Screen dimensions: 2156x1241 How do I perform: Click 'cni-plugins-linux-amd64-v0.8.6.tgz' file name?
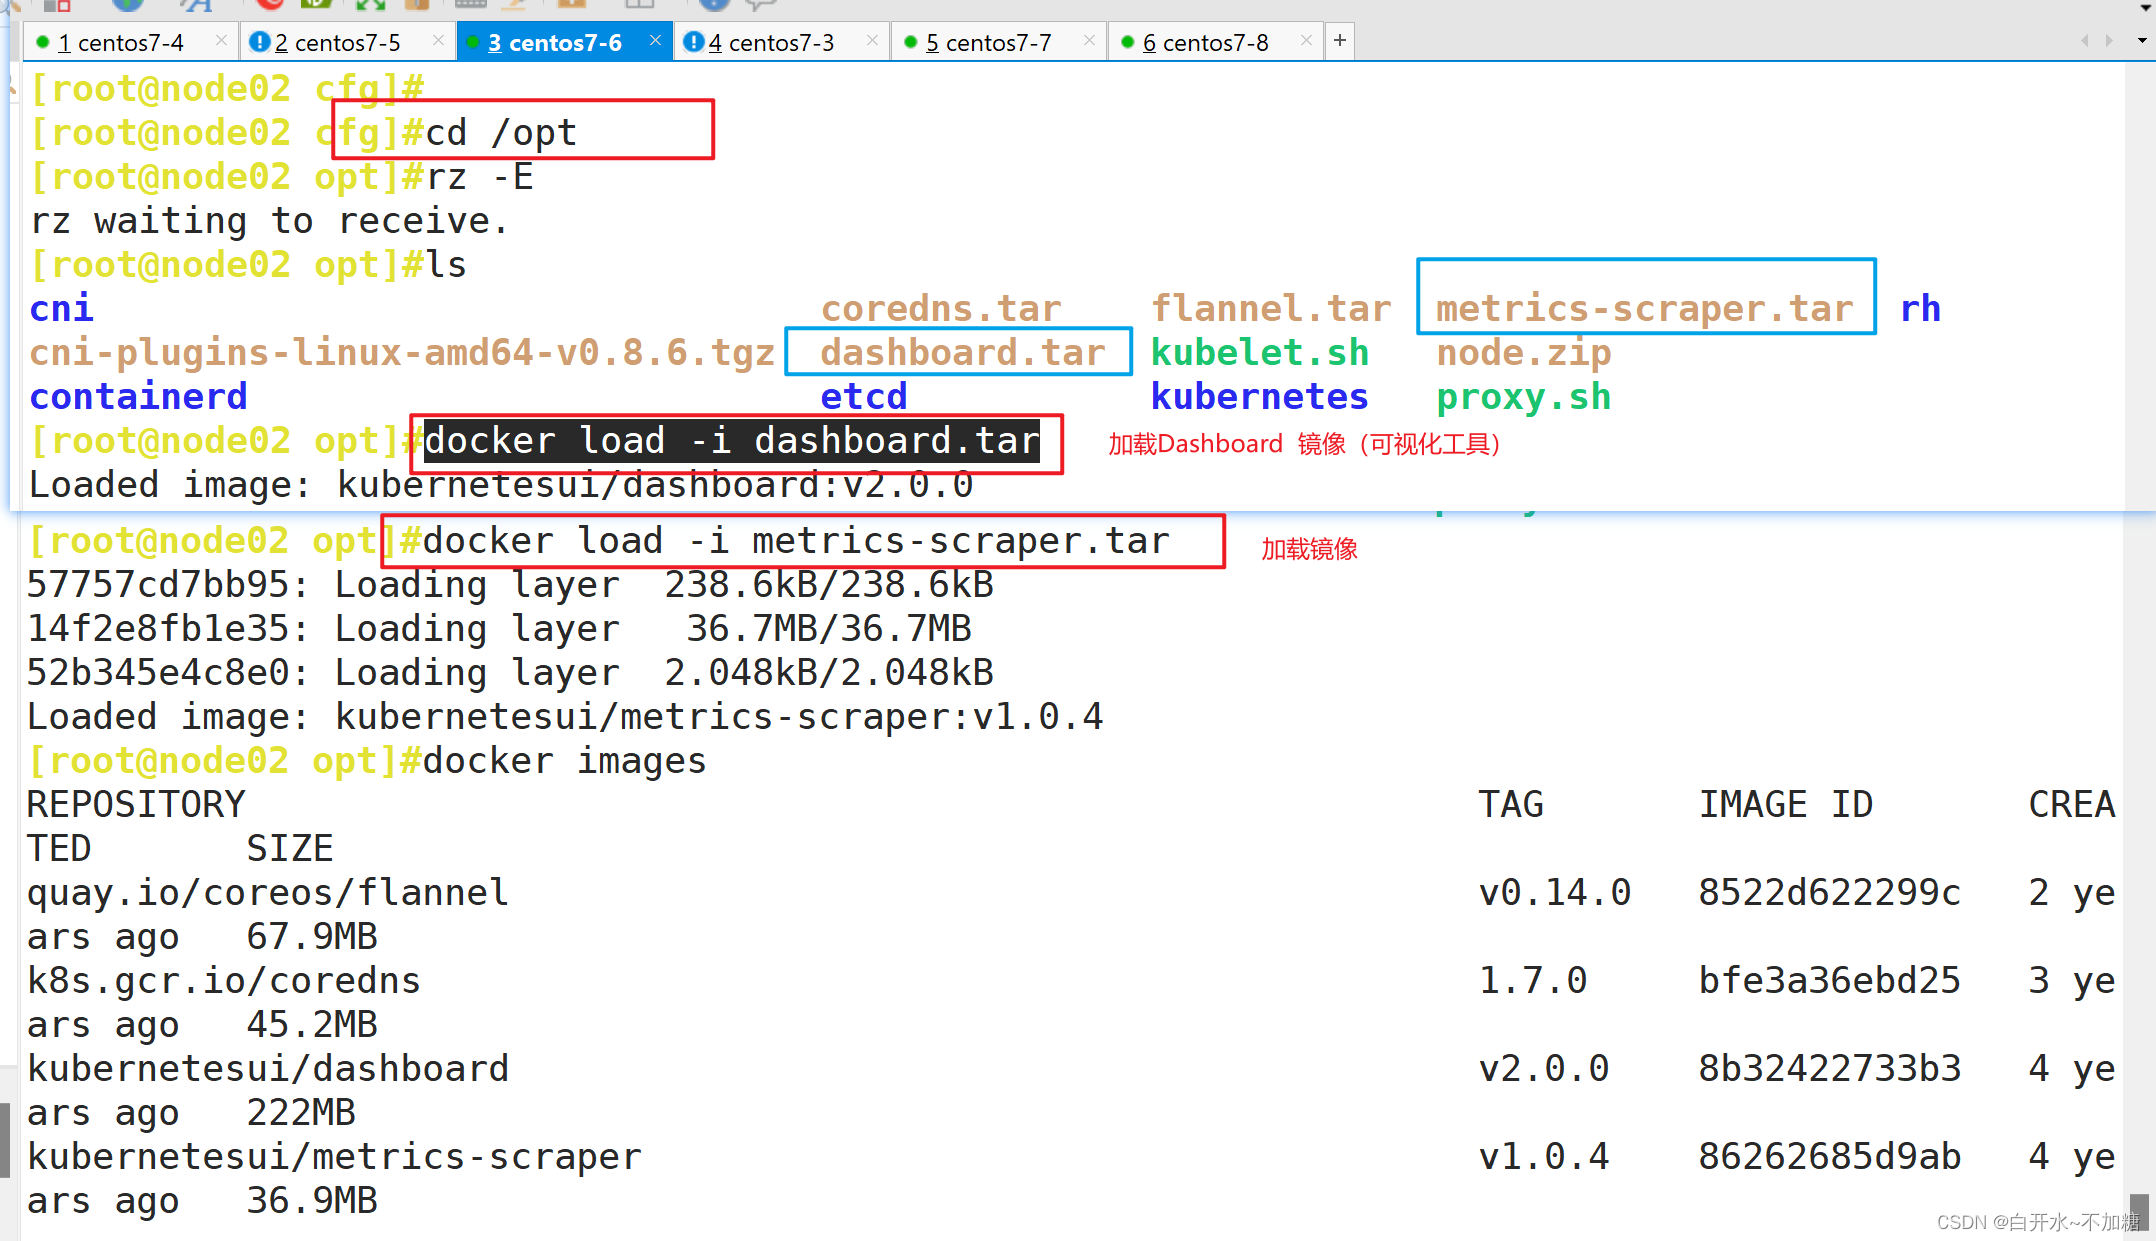pyautogui.click(x=402, y=353)
